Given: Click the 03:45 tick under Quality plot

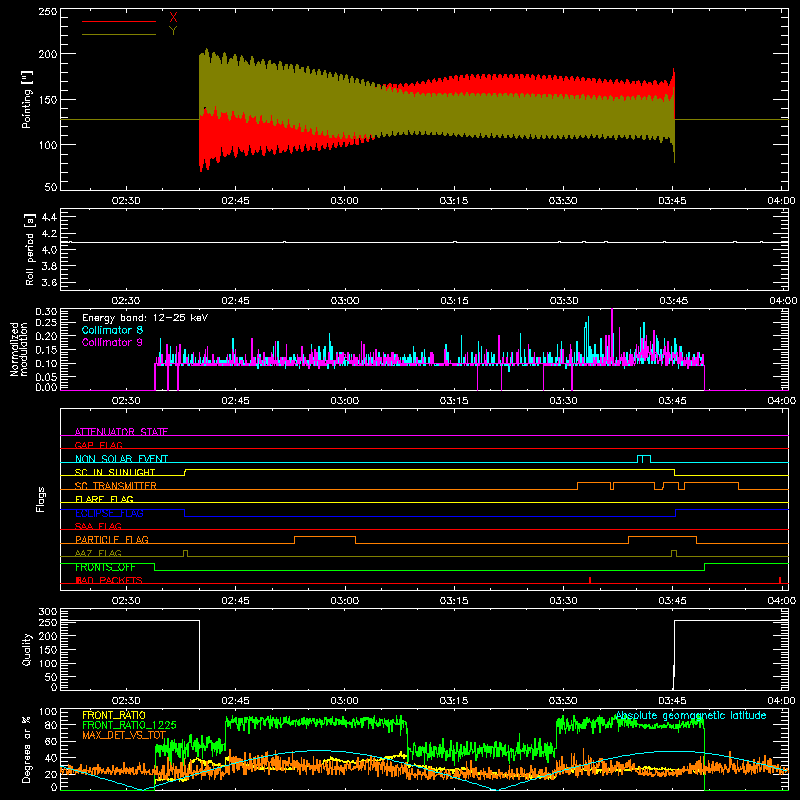Looking at the screenshot, I should 672,701.
